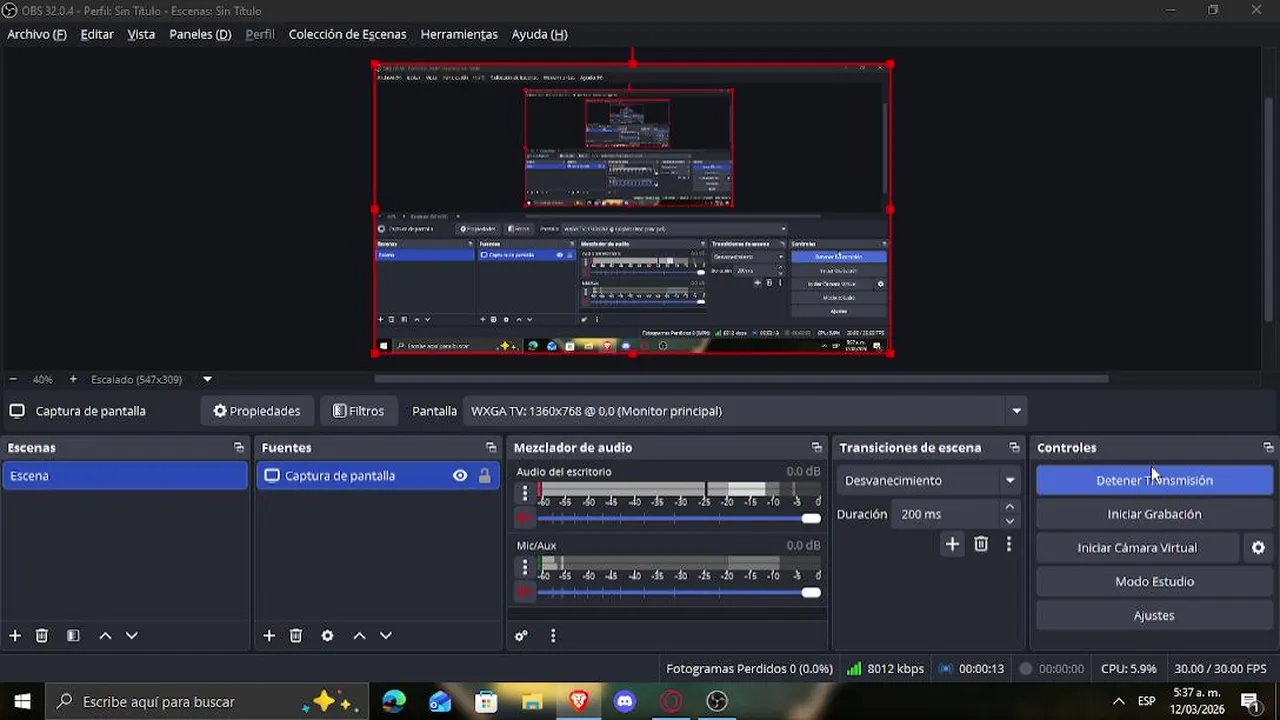Remove transition with trash icon
This screenshot has height=720, width=1280.
click(x=981, y=544)
